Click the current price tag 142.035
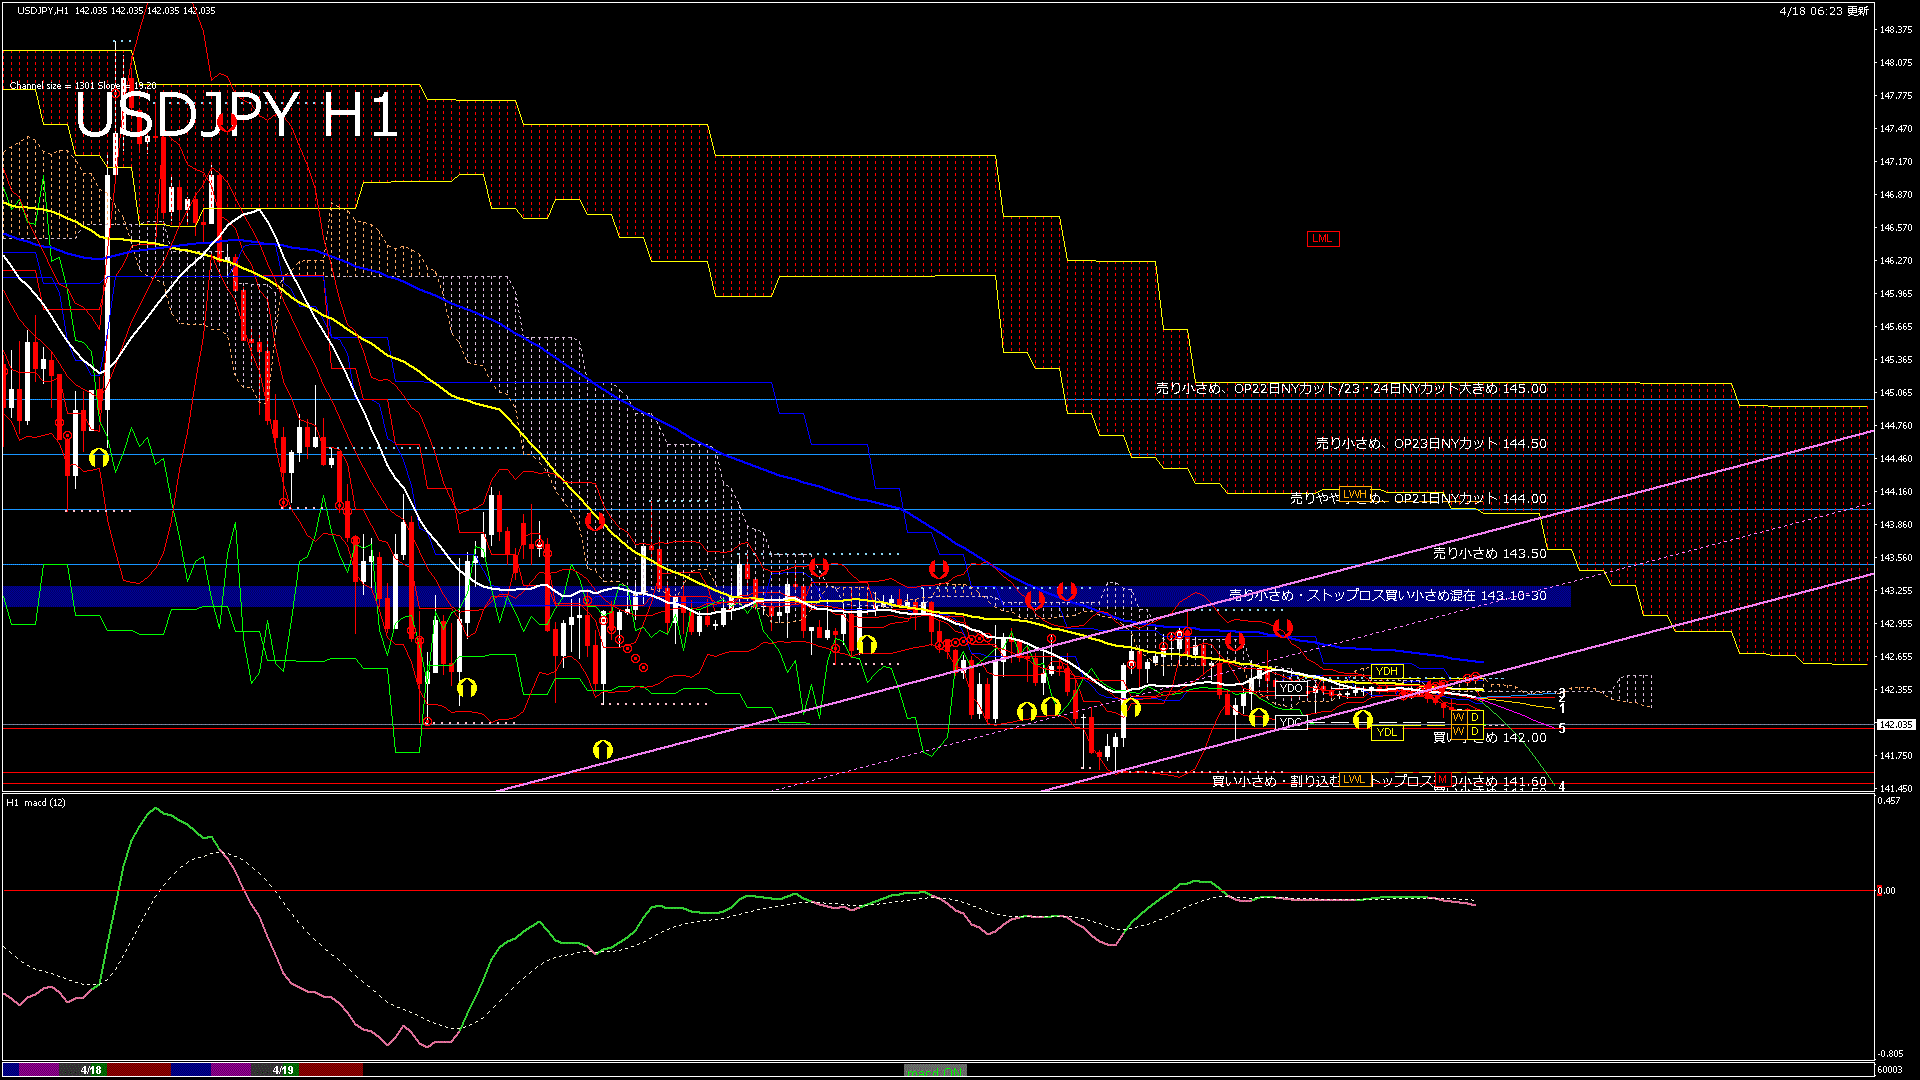Screen dimensions: 1920x1080 click(1895, 724)
